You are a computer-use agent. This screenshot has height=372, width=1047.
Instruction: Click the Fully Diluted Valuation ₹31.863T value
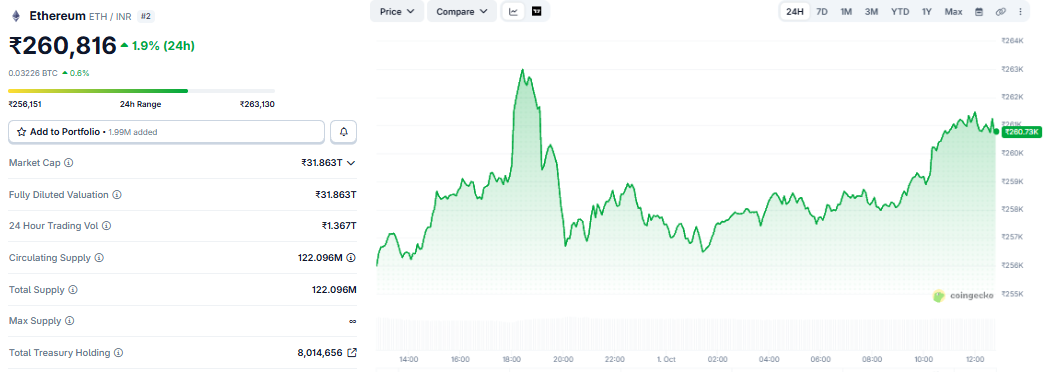pyautogui.click(x=337, y=194)
